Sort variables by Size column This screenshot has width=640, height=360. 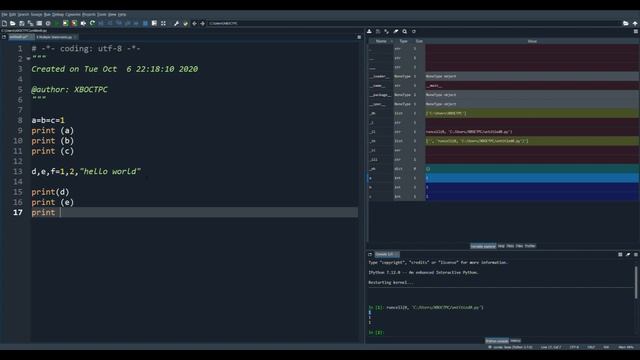click(x=419, y=41)
